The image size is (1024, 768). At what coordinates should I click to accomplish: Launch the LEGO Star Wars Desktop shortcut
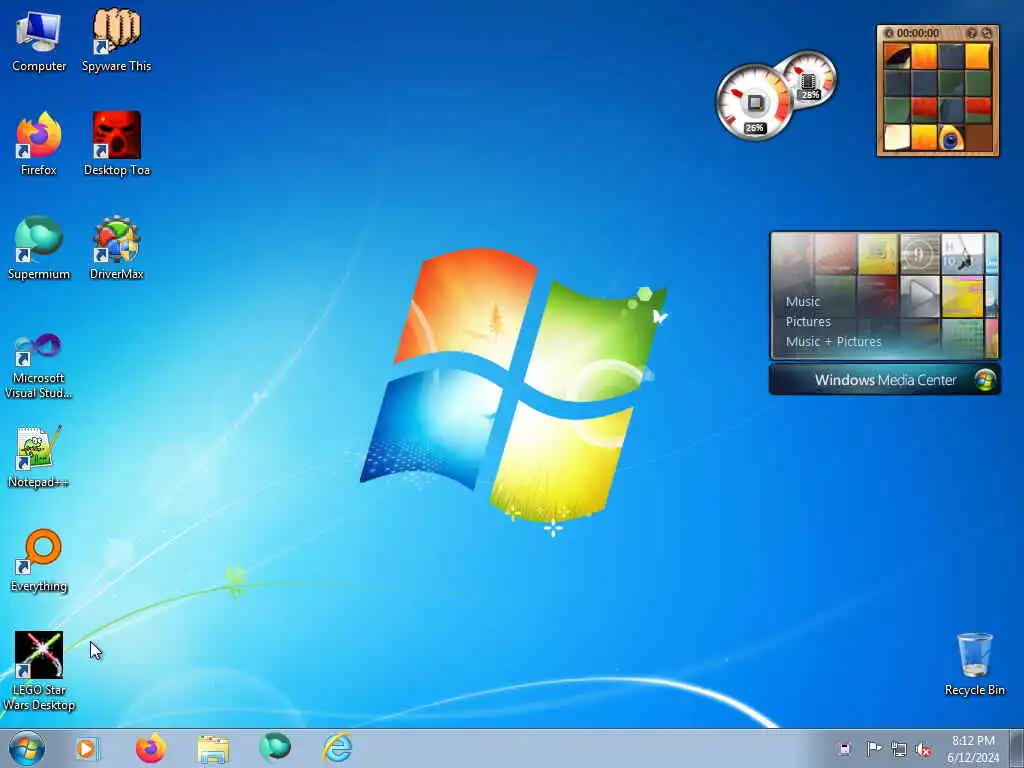[x=39, y=671]
